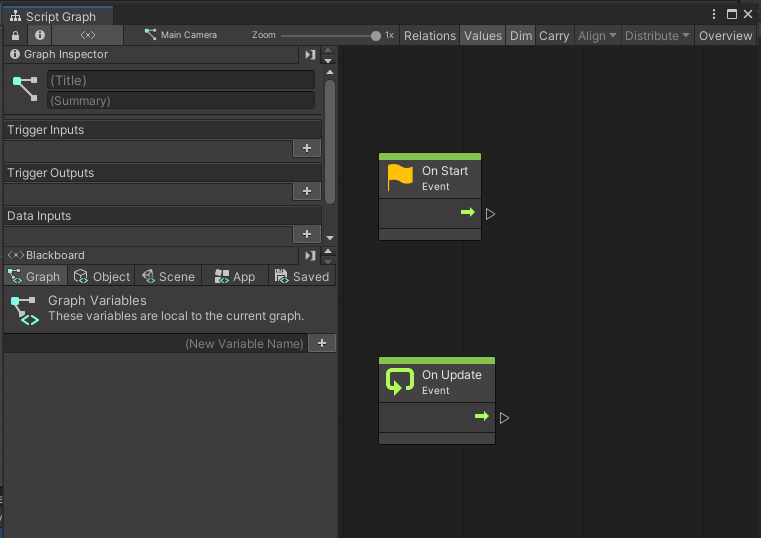Viewport: 761px width, 538px height.
Task: Click inspector scrollbar up arrow
Action: coord(330,72)
